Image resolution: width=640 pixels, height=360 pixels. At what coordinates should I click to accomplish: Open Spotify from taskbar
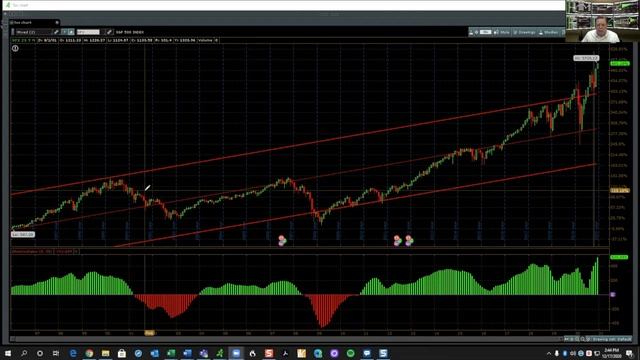coord(351,353)
